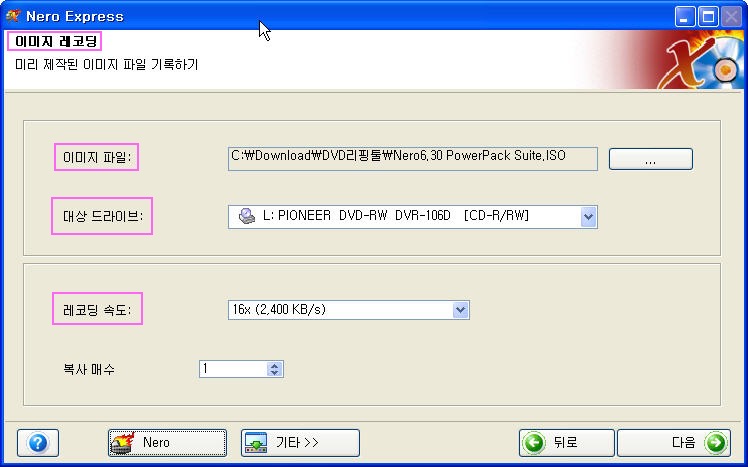Expand more options with 기타 >> button
The width and height of the screenshot is (748, 467).
click(300, 443)
